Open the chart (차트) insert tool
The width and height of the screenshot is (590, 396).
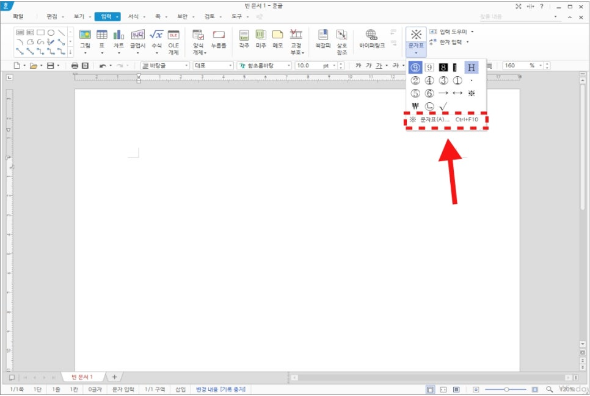(119, 40)
